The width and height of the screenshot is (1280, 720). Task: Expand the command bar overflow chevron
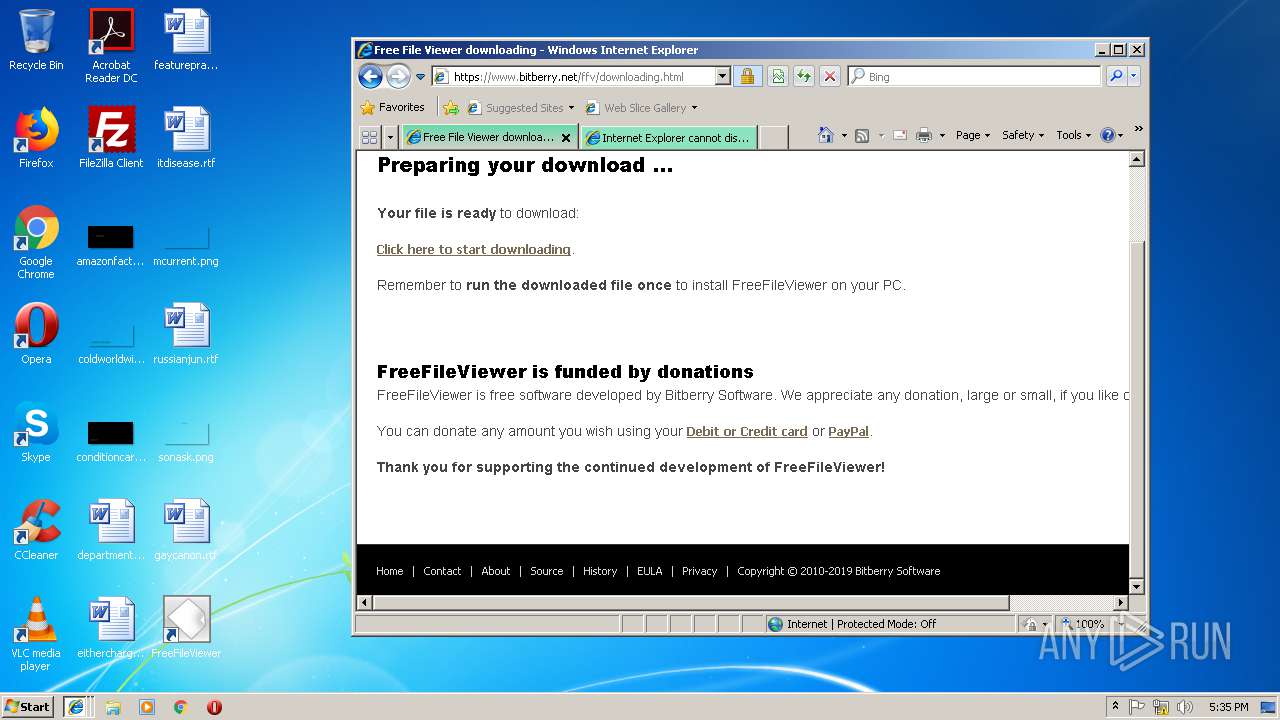[x=1138, y=129]
